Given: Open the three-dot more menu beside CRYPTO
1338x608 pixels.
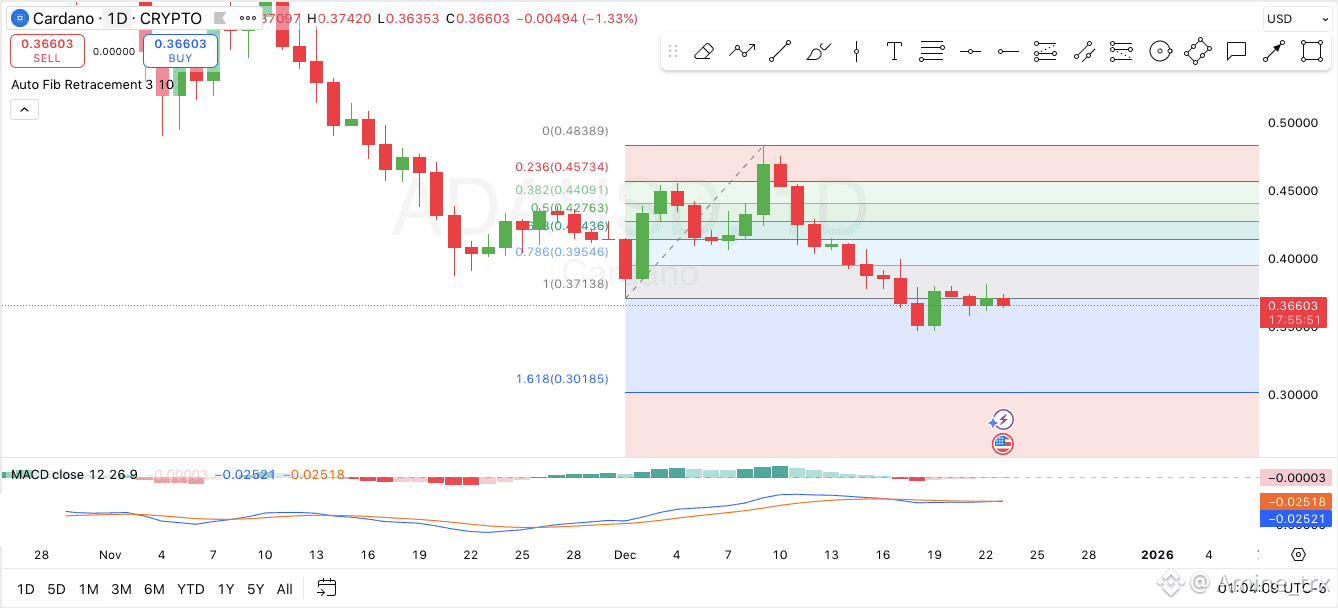Looking at the screenshot, I should pyautogui.click(x=248, y=18).
